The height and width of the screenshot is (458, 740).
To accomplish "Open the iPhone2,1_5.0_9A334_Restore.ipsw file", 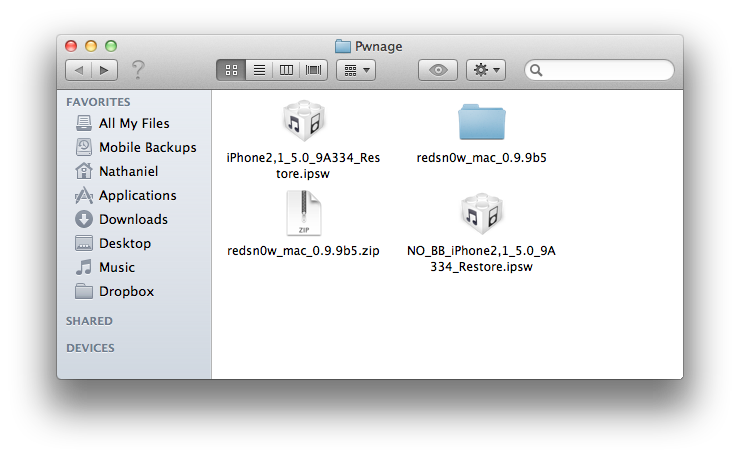I will click(303, 123).
